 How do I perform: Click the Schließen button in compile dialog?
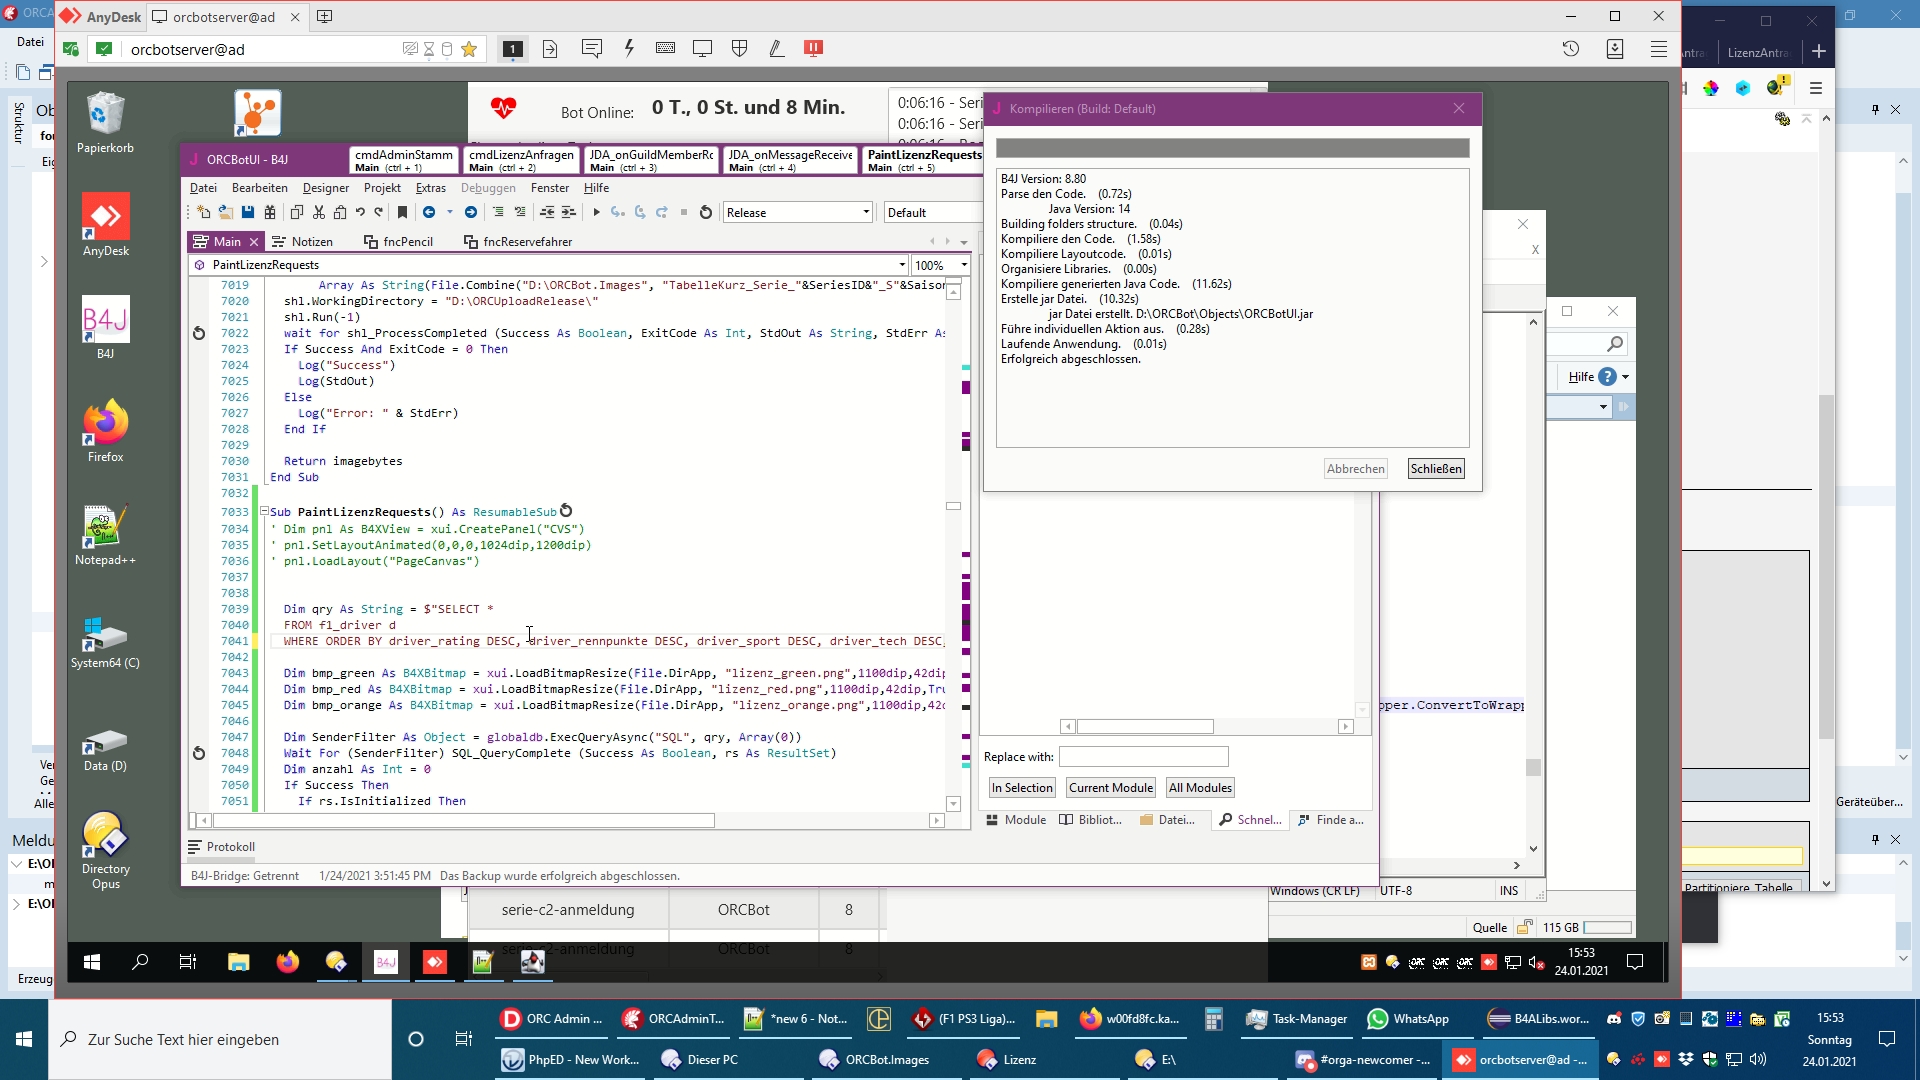[1436, 469]
